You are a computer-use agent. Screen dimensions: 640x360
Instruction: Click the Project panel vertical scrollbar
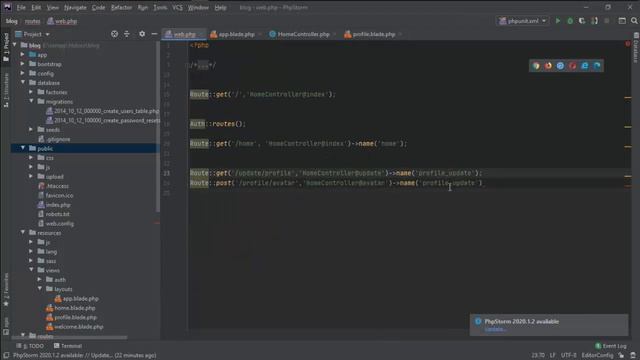(158, 127)
